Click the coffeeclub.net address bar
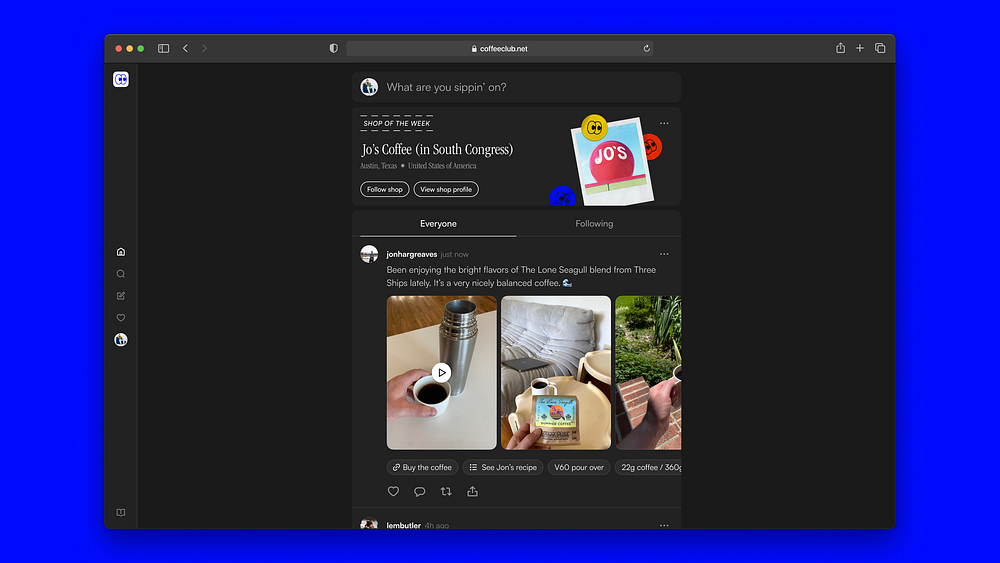 (499, 48)
